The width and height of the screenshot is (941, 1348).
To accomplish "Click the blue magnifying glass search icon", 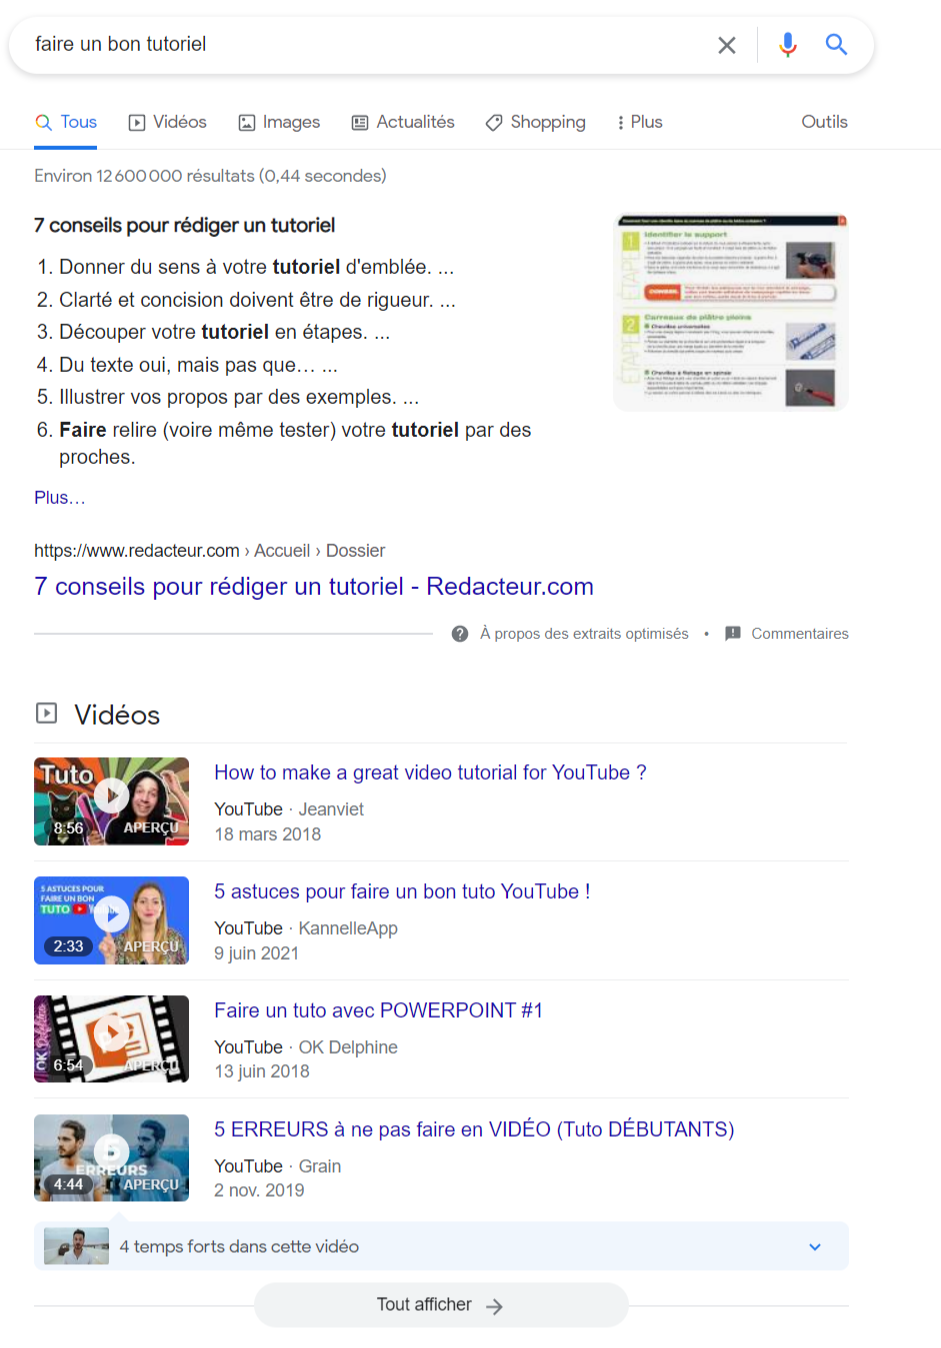I will (x=836, y=45).
